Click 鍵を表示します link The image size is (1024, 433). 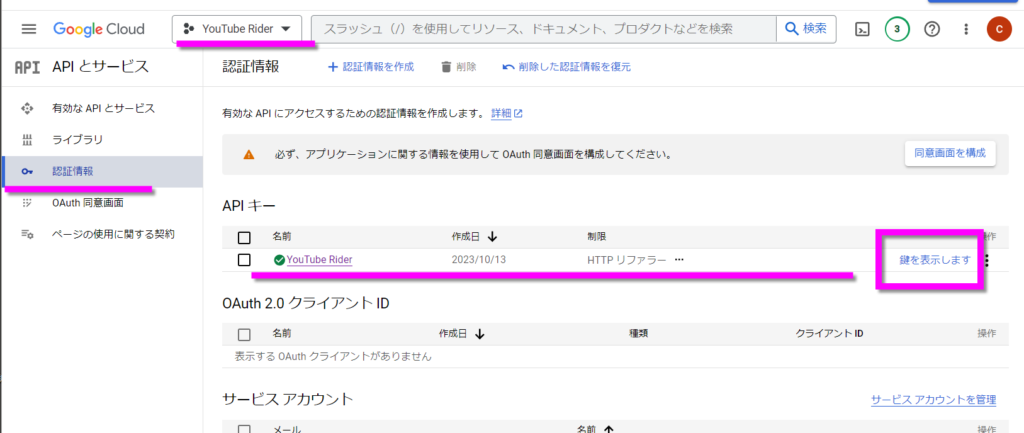point(935,260)
